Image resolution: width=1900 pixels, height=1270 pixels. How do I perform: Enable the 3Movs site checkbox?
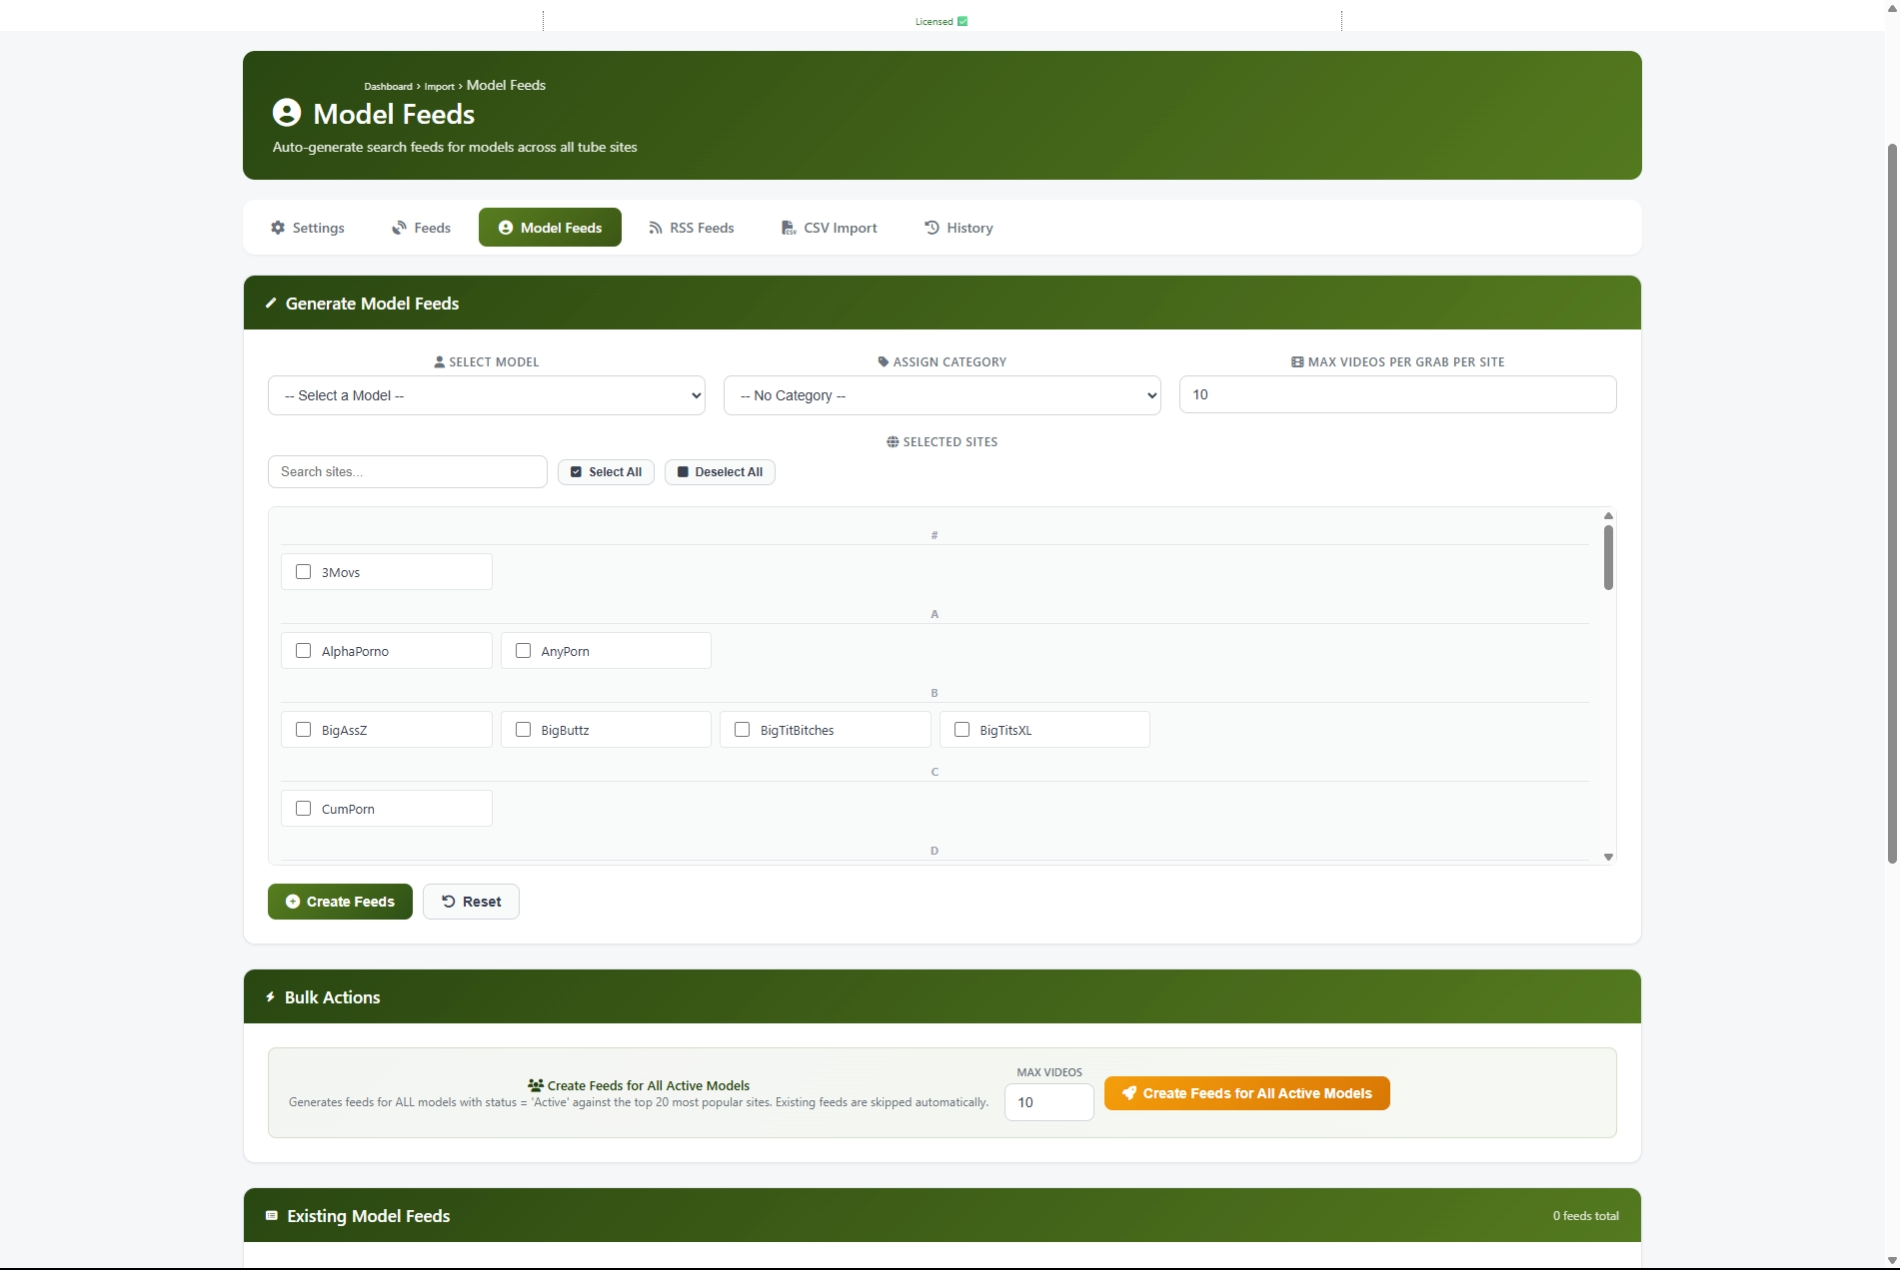pos(303,572)
